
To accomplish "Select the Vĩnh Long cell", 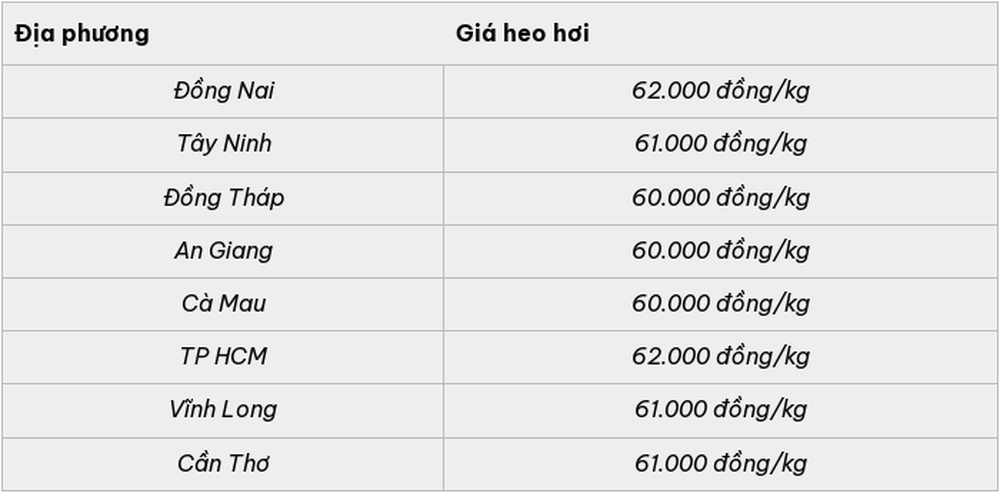I will 223,410.
